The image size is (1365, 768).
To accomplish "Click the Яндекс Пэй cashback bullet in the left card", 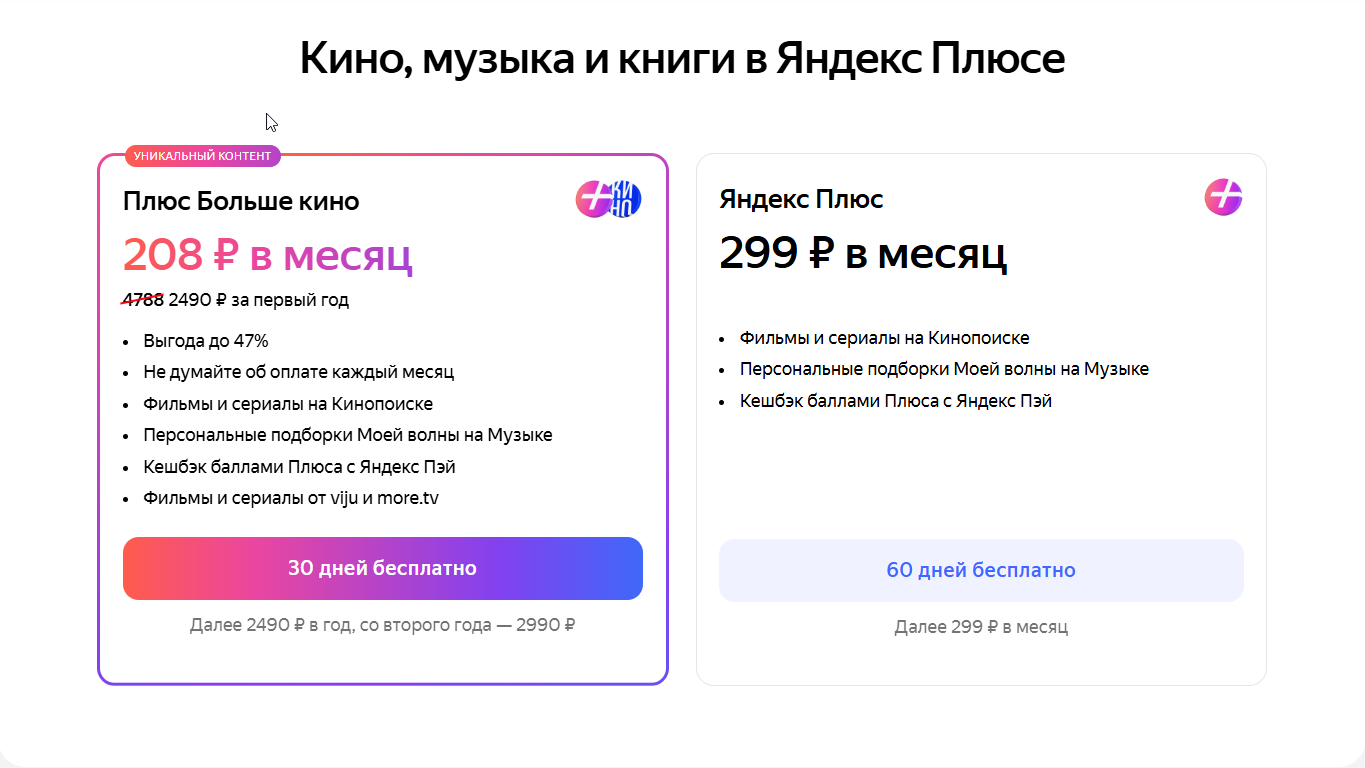I will pos(299,467).
